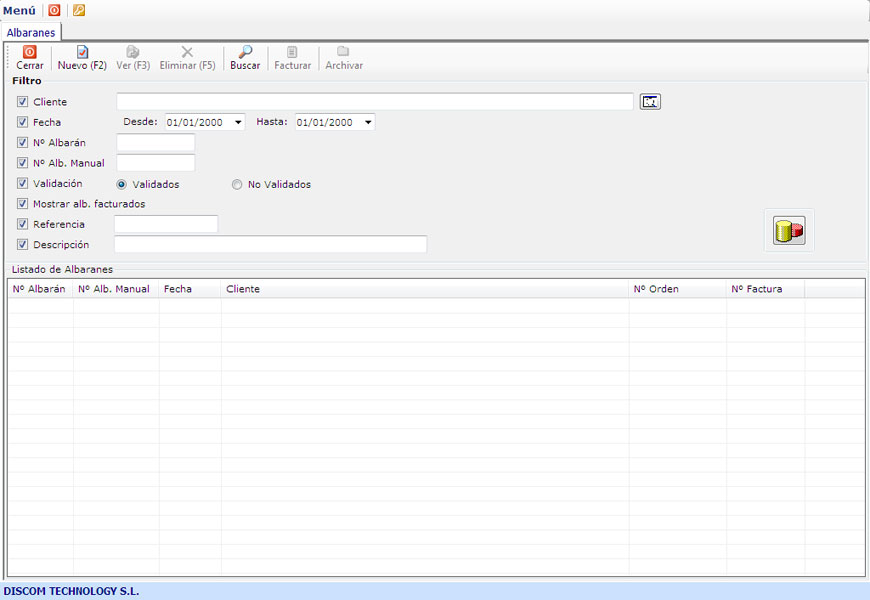Click the red power icon beside Menú
Screen dimensions: 870x600
click(54, 10)
